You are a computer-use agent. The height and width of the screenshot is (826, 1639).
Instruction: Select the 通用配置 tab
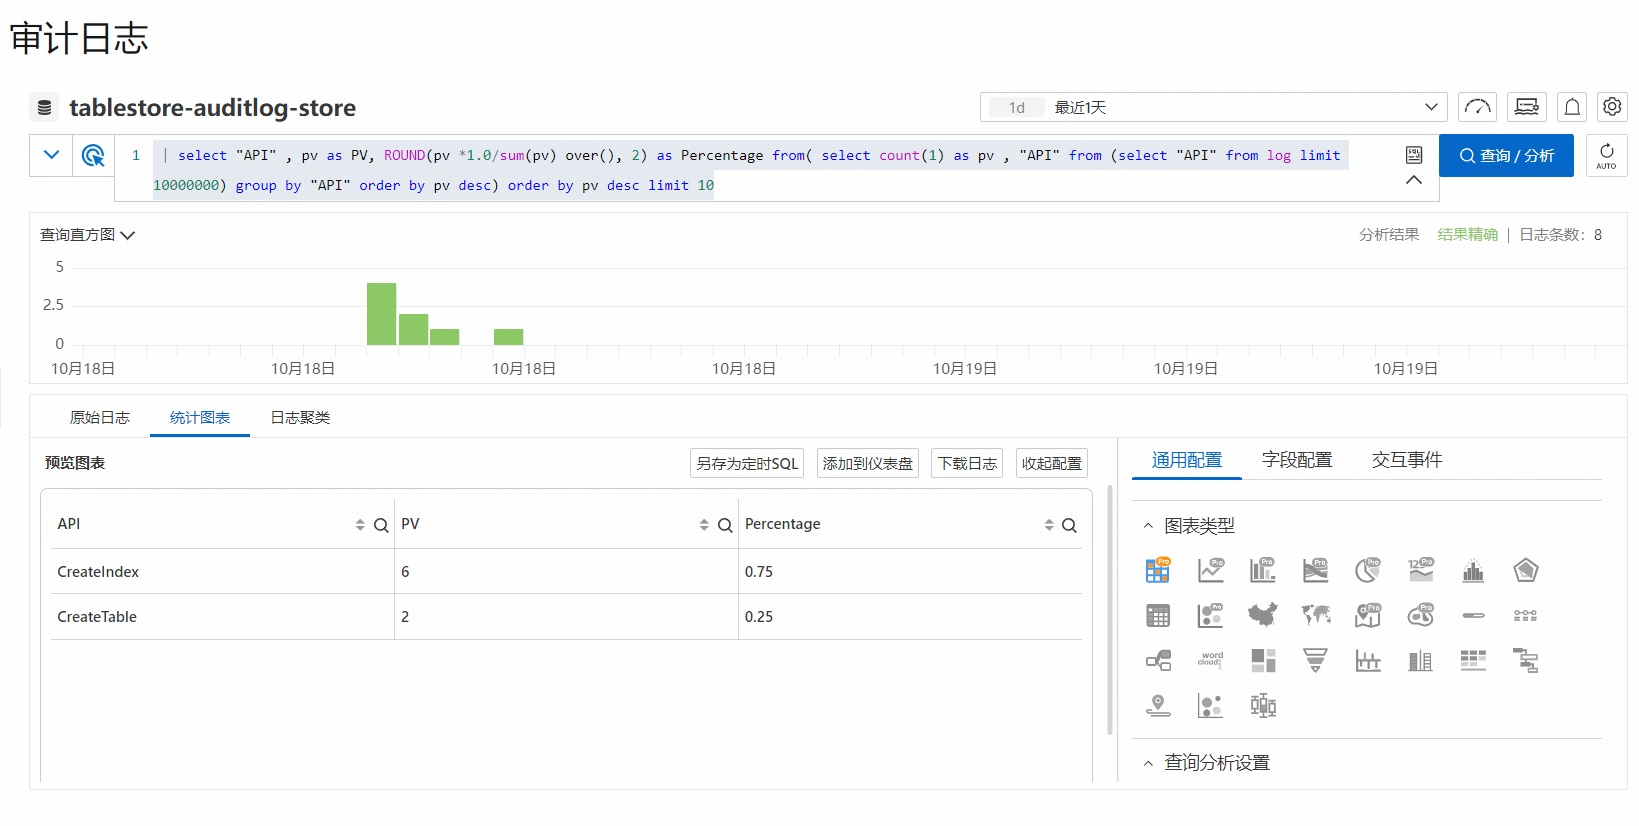click(x=1187, y=460)
